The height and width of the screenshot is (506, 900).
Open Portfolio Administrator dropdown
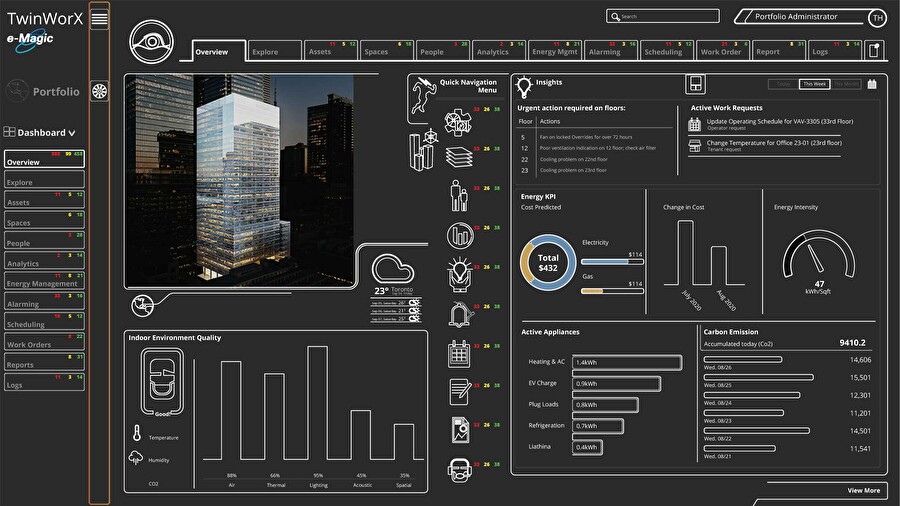(x=801, y=17)
